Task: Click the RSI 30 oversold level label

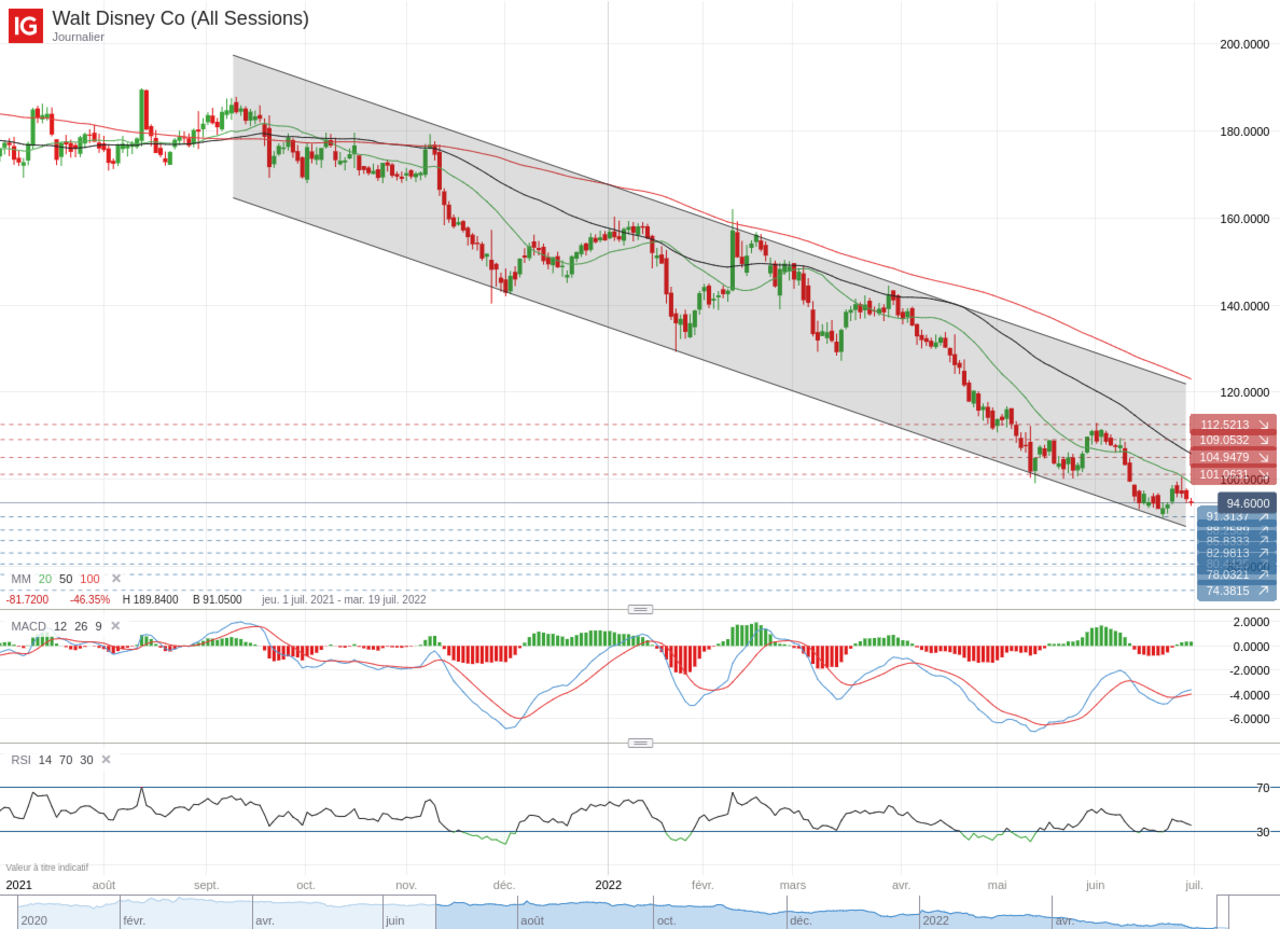Action: tap(1263, 832)
